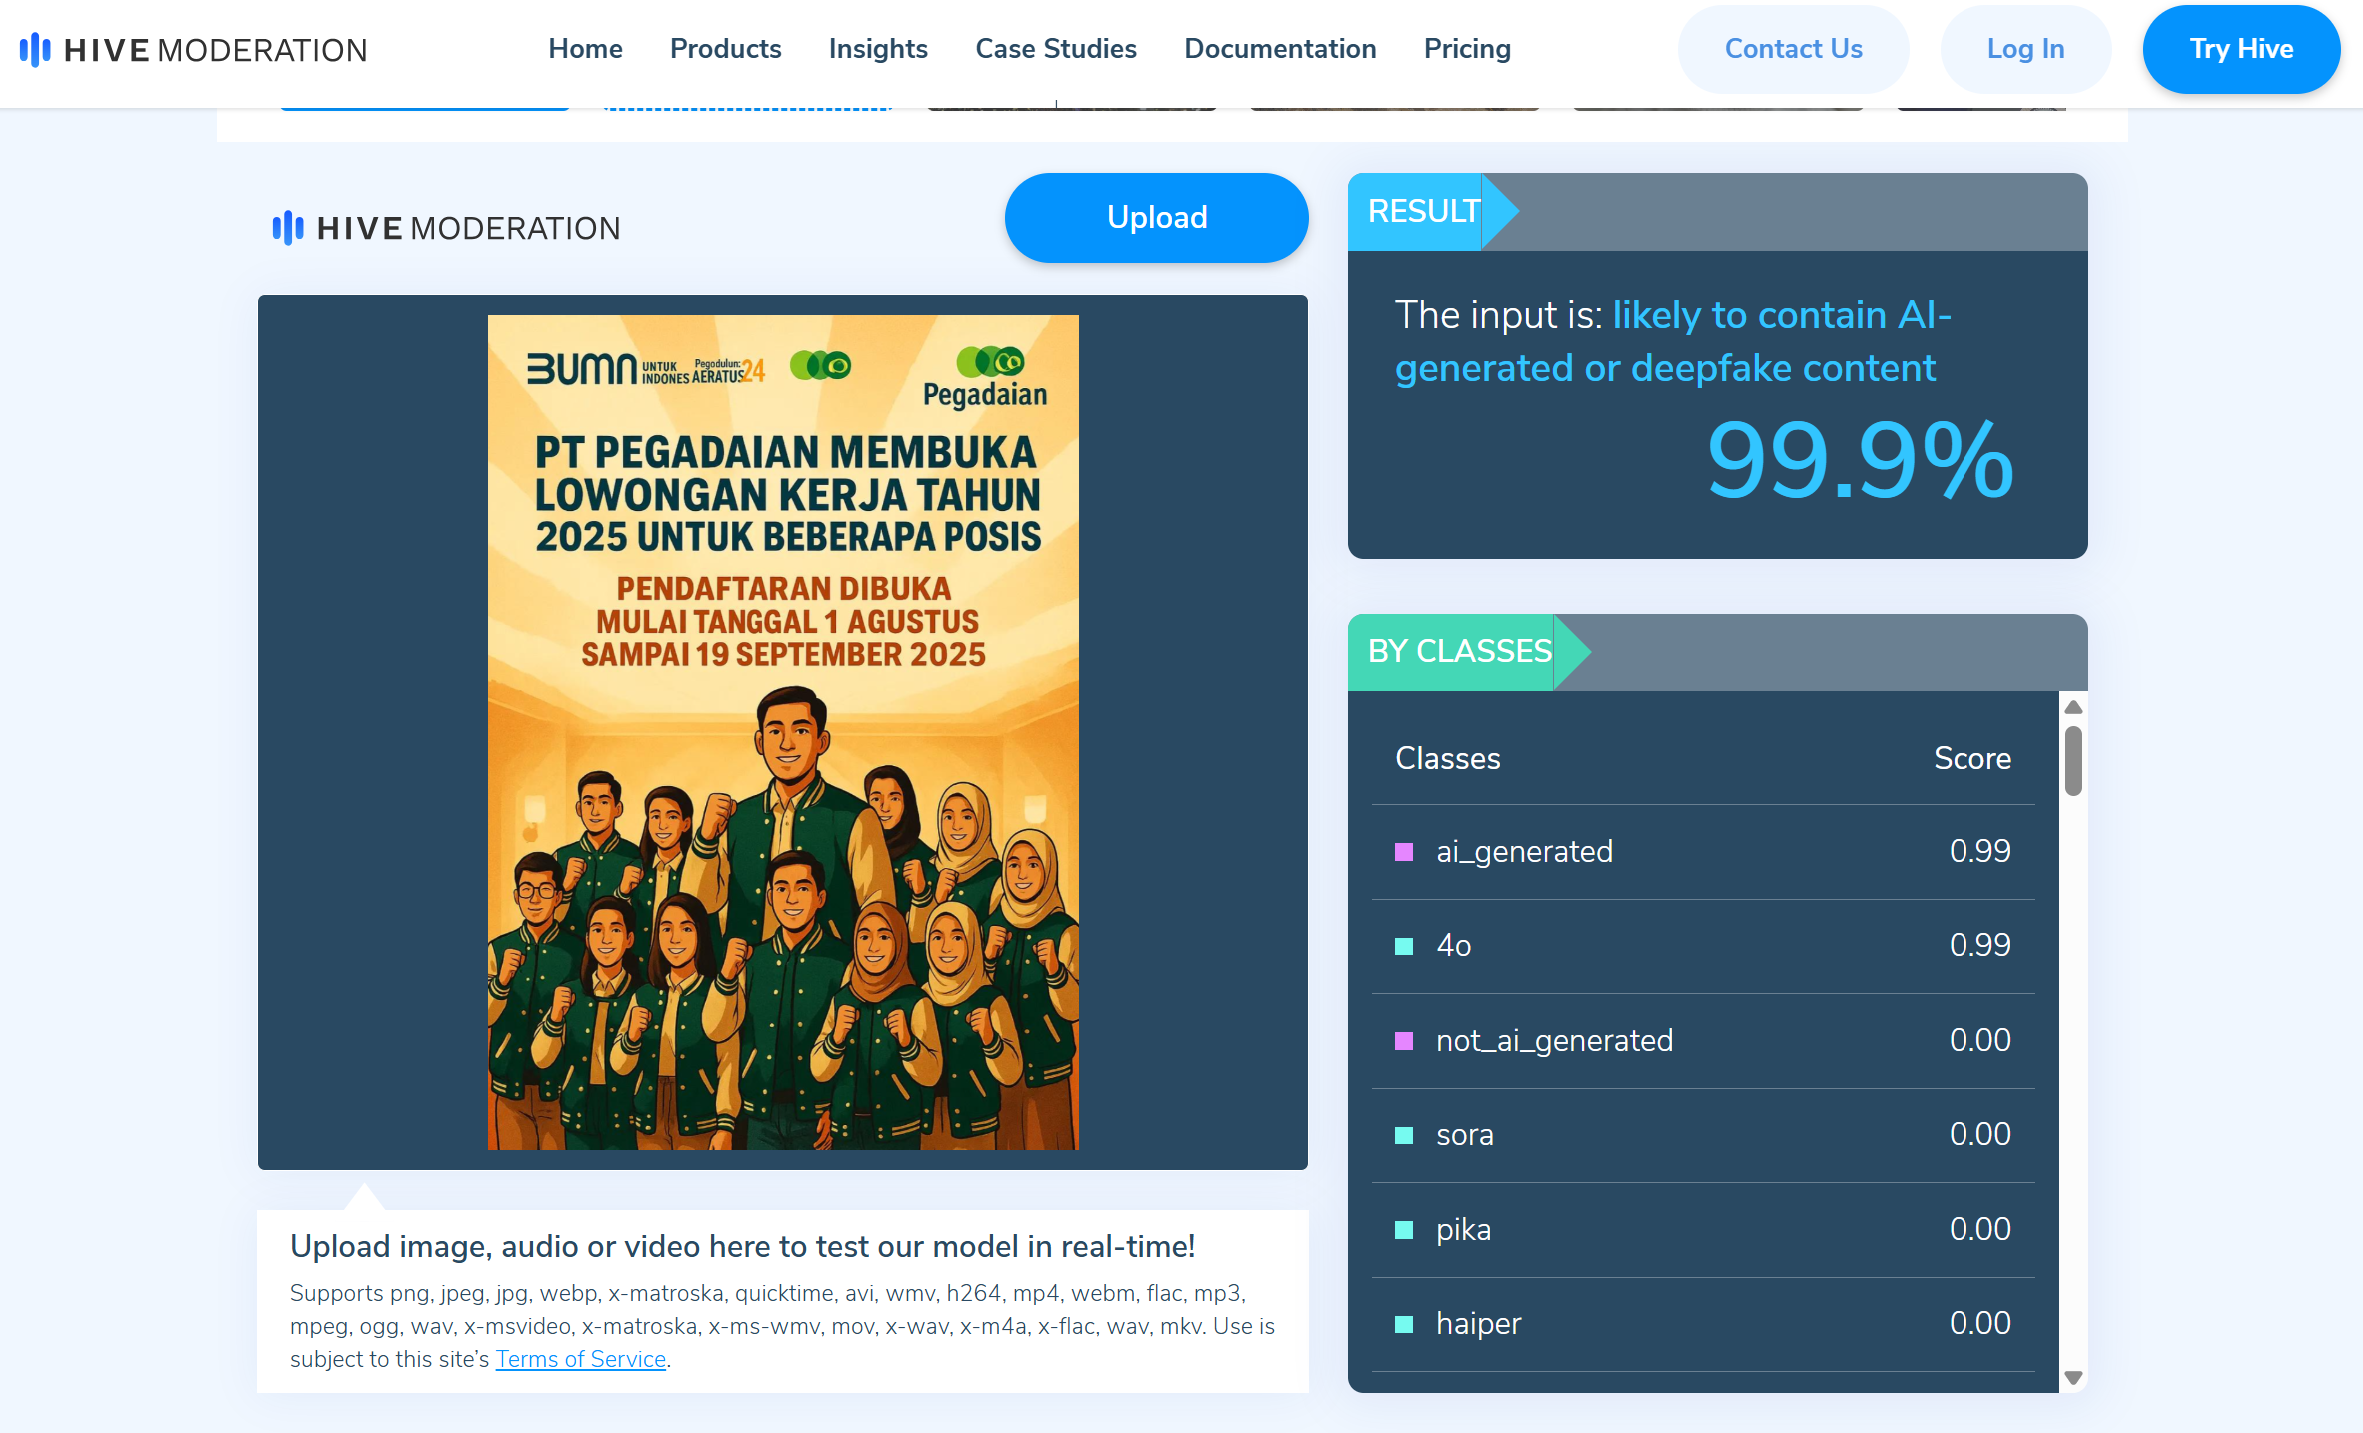This screenshot has width=2363, height=1433.
Task: Click the Contact Us button
Action: 1793,49
